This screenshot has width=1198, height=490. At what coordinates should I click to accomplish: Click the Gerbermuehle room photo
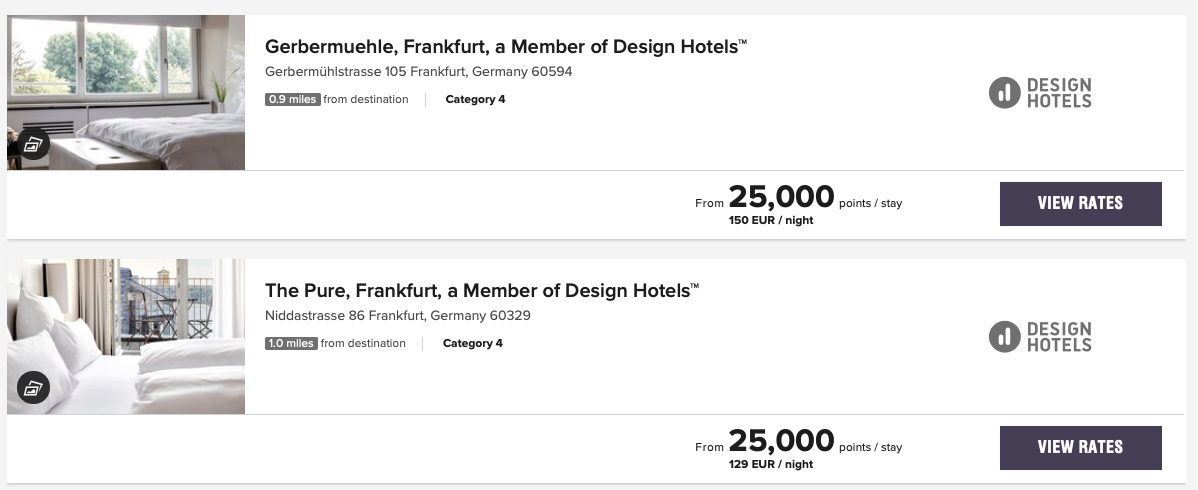126,80
